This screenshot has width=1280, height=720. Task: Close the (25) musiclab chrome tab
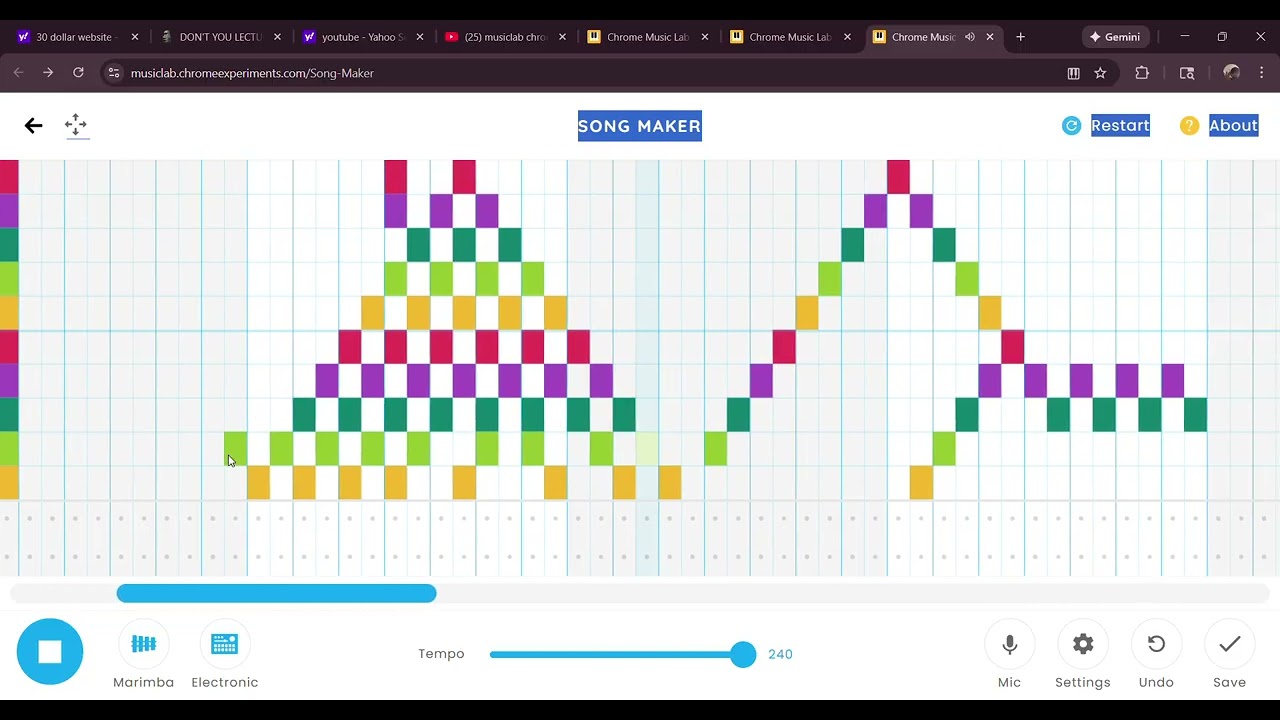562,37
